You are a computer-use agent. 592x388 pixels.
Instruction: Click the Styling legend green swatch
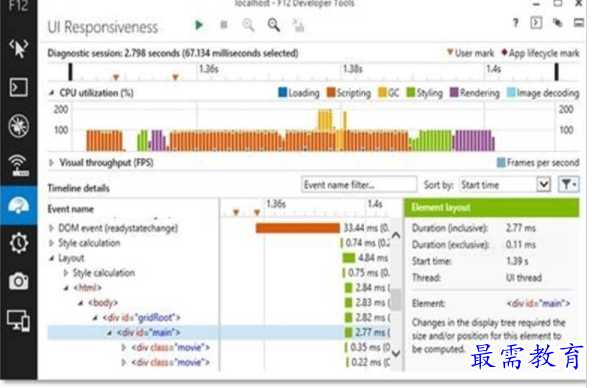point(410,92)
